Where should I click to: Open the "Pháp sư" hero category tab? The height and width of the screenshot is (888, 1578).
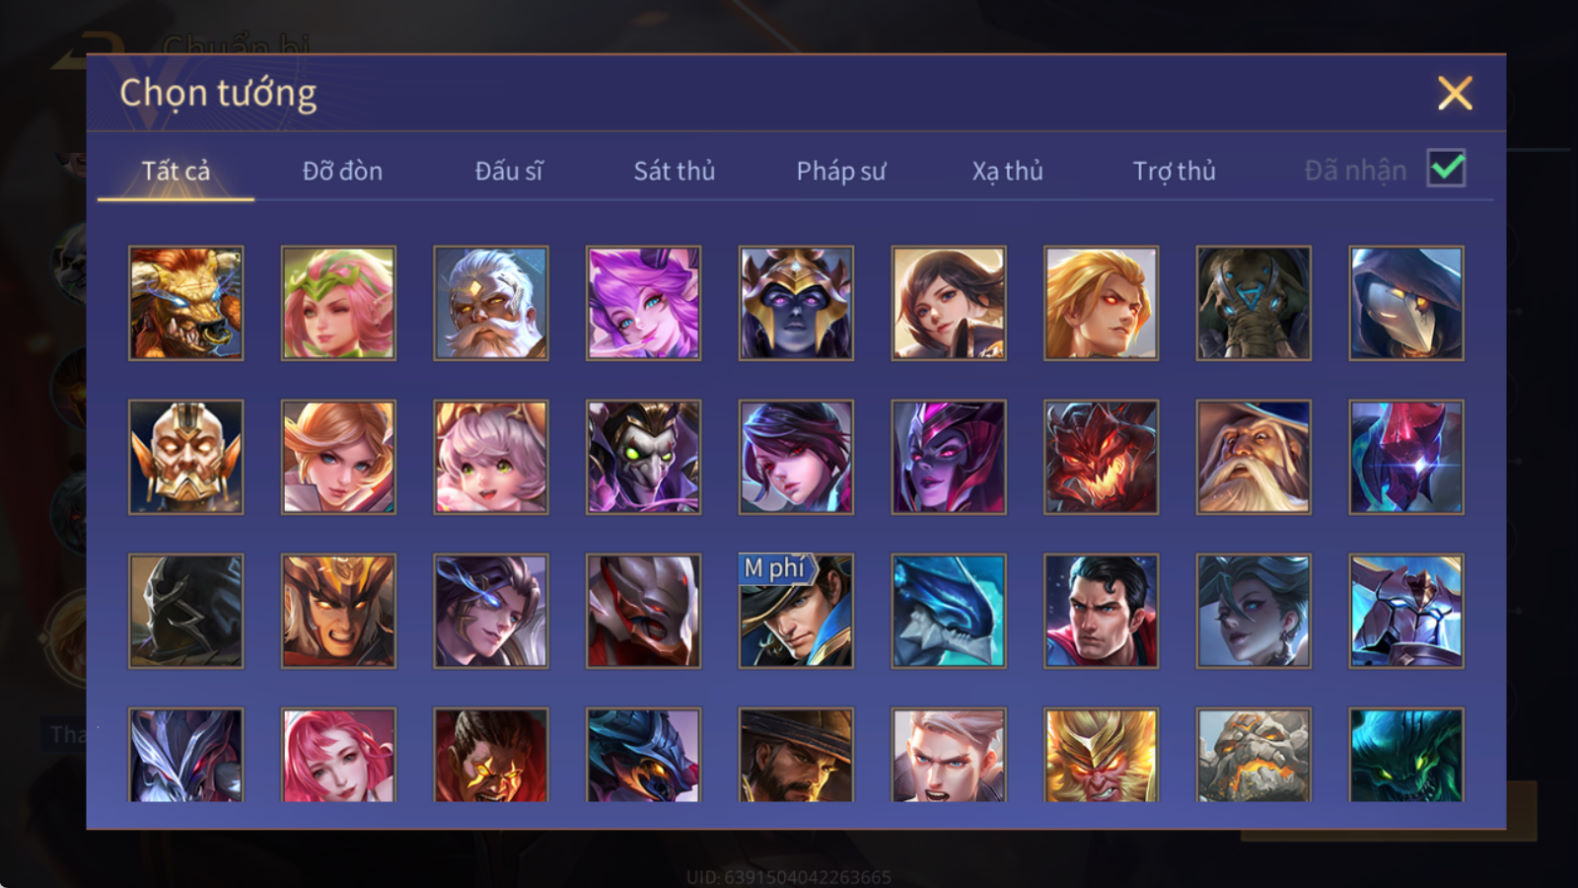click(x=841, y=171)
